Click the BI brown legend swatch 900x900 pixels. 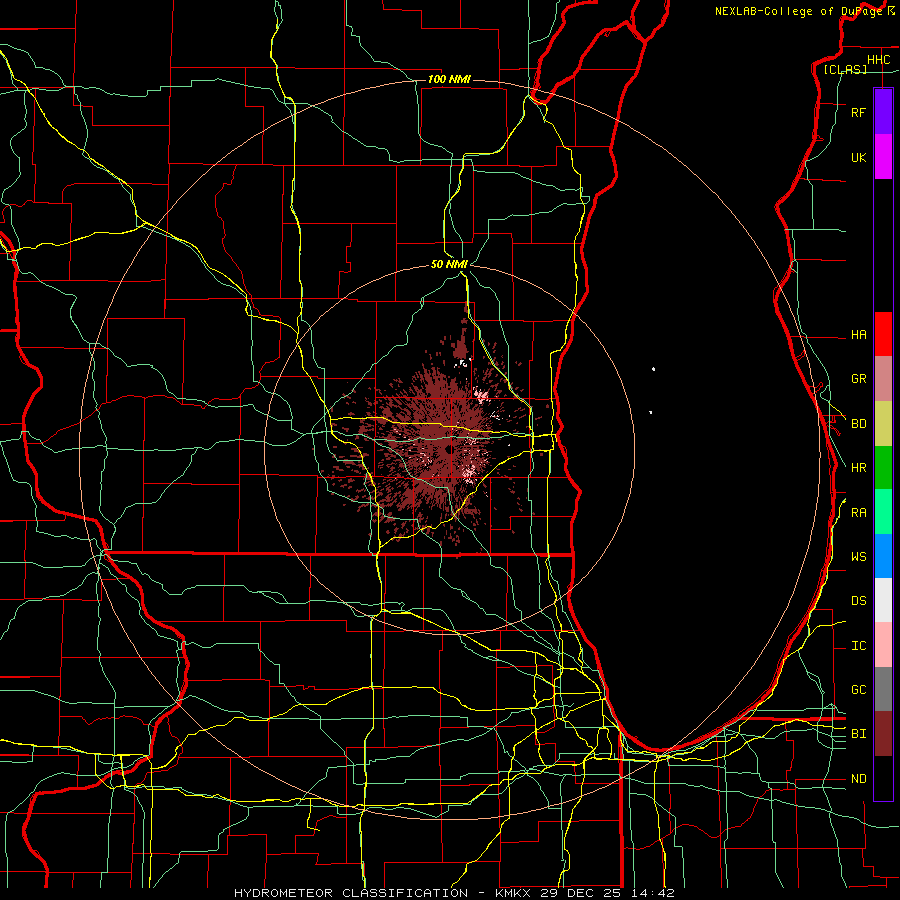883,734
